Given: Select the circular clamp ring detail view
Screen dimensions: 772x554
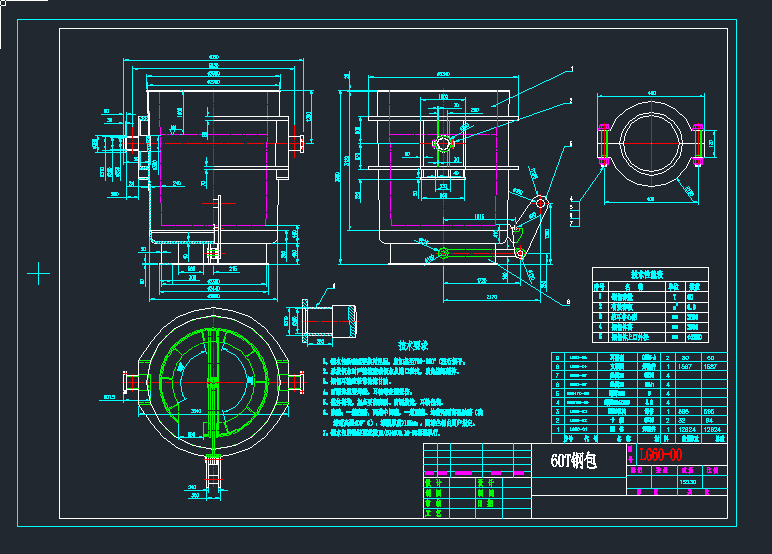Looking at the screenshot, I should (650, 143).
